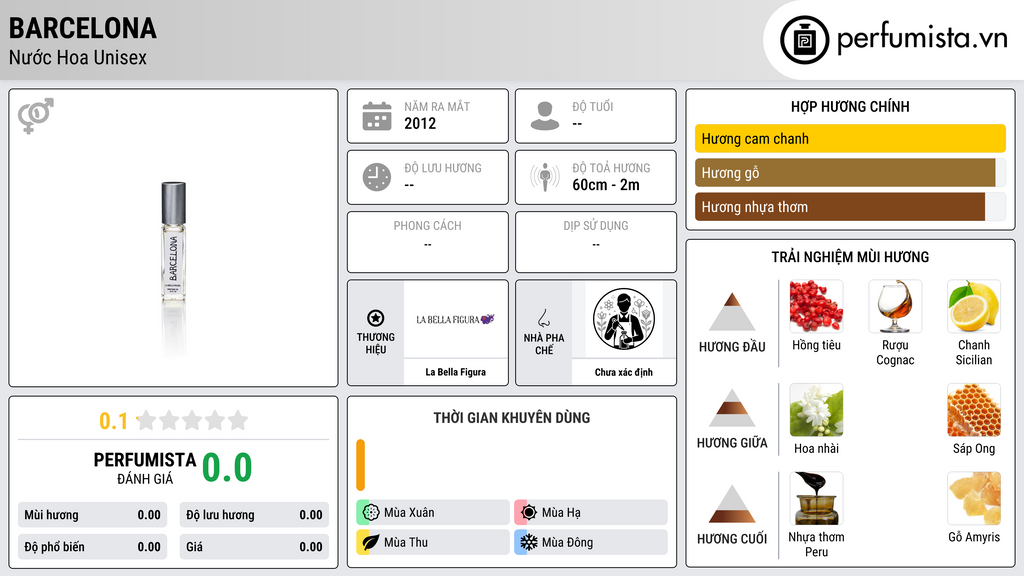Open the Chưa xác định perfumer image
The image size is (1024, 576).
point(624,319)
